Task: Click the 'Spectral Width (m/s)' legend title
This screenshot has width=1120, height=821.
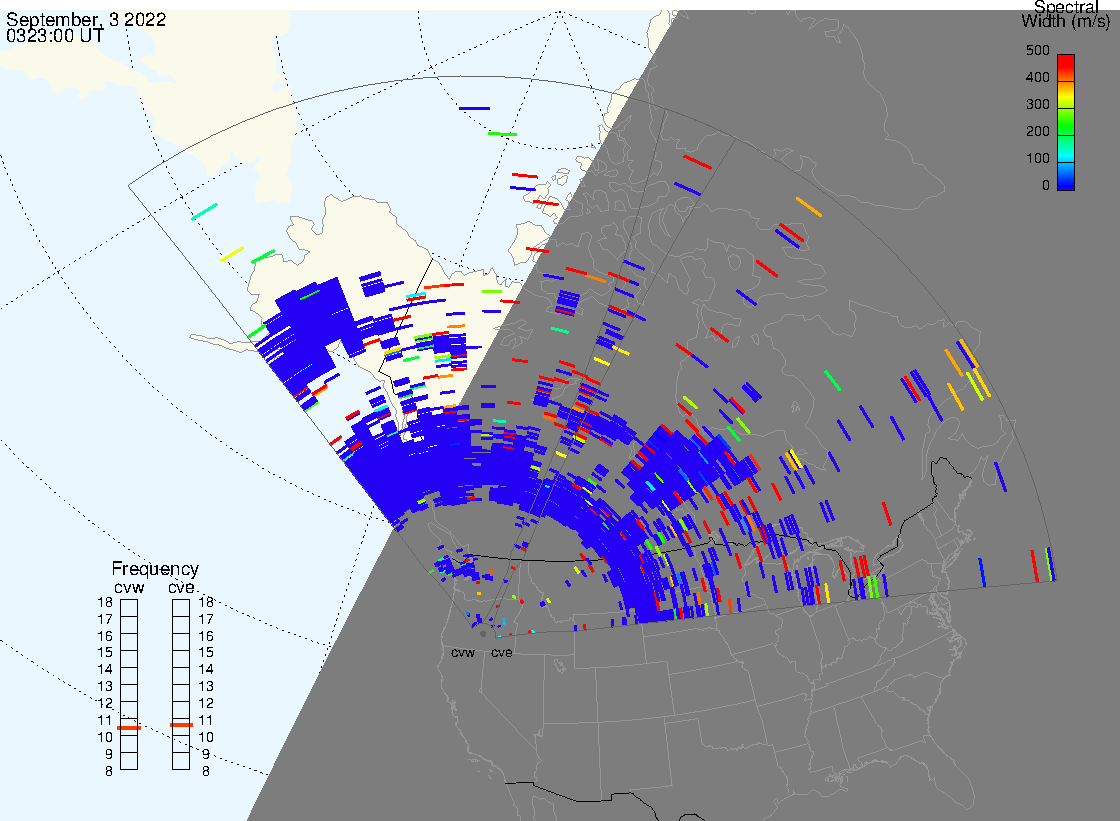Action: pos(1066,14)
